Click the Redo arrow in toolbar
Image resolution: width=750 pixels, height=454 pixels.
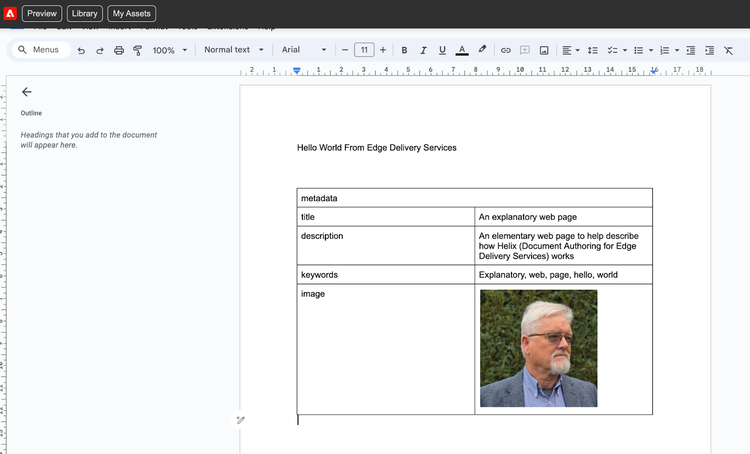(x=100, y=50)
